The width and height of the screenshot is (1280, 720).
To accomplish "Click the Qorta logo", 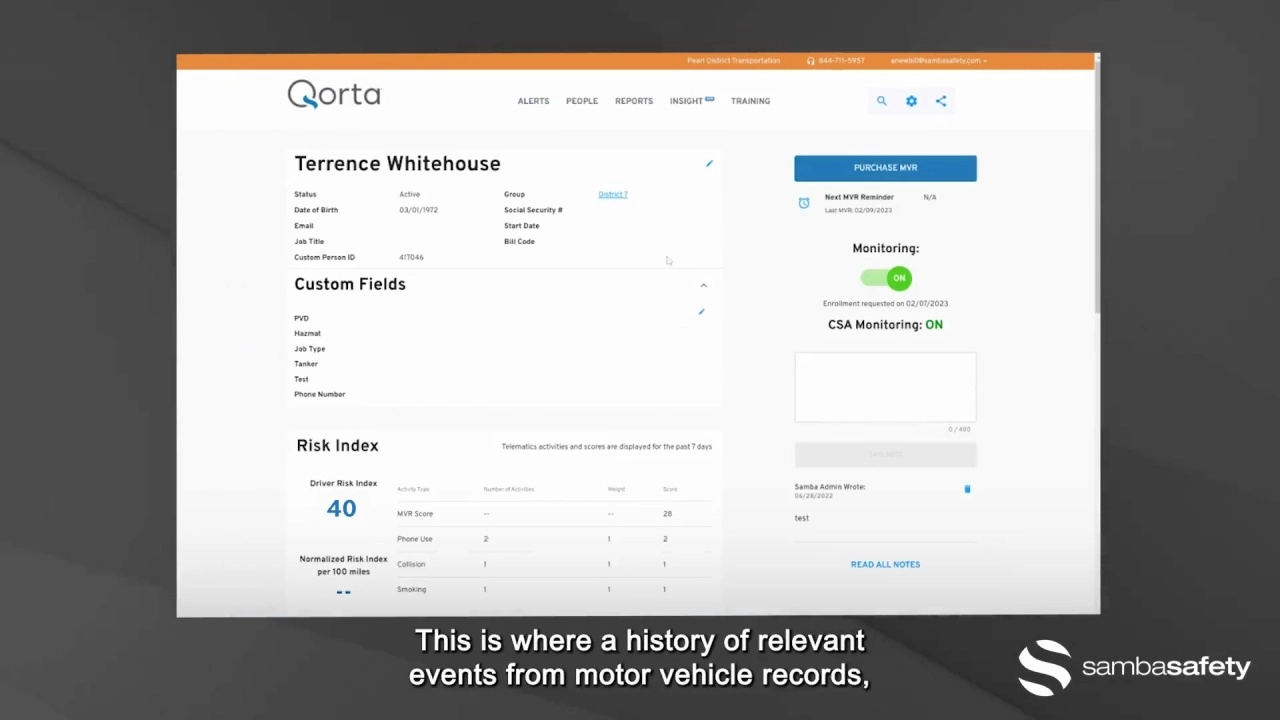I will pos(334,95).
